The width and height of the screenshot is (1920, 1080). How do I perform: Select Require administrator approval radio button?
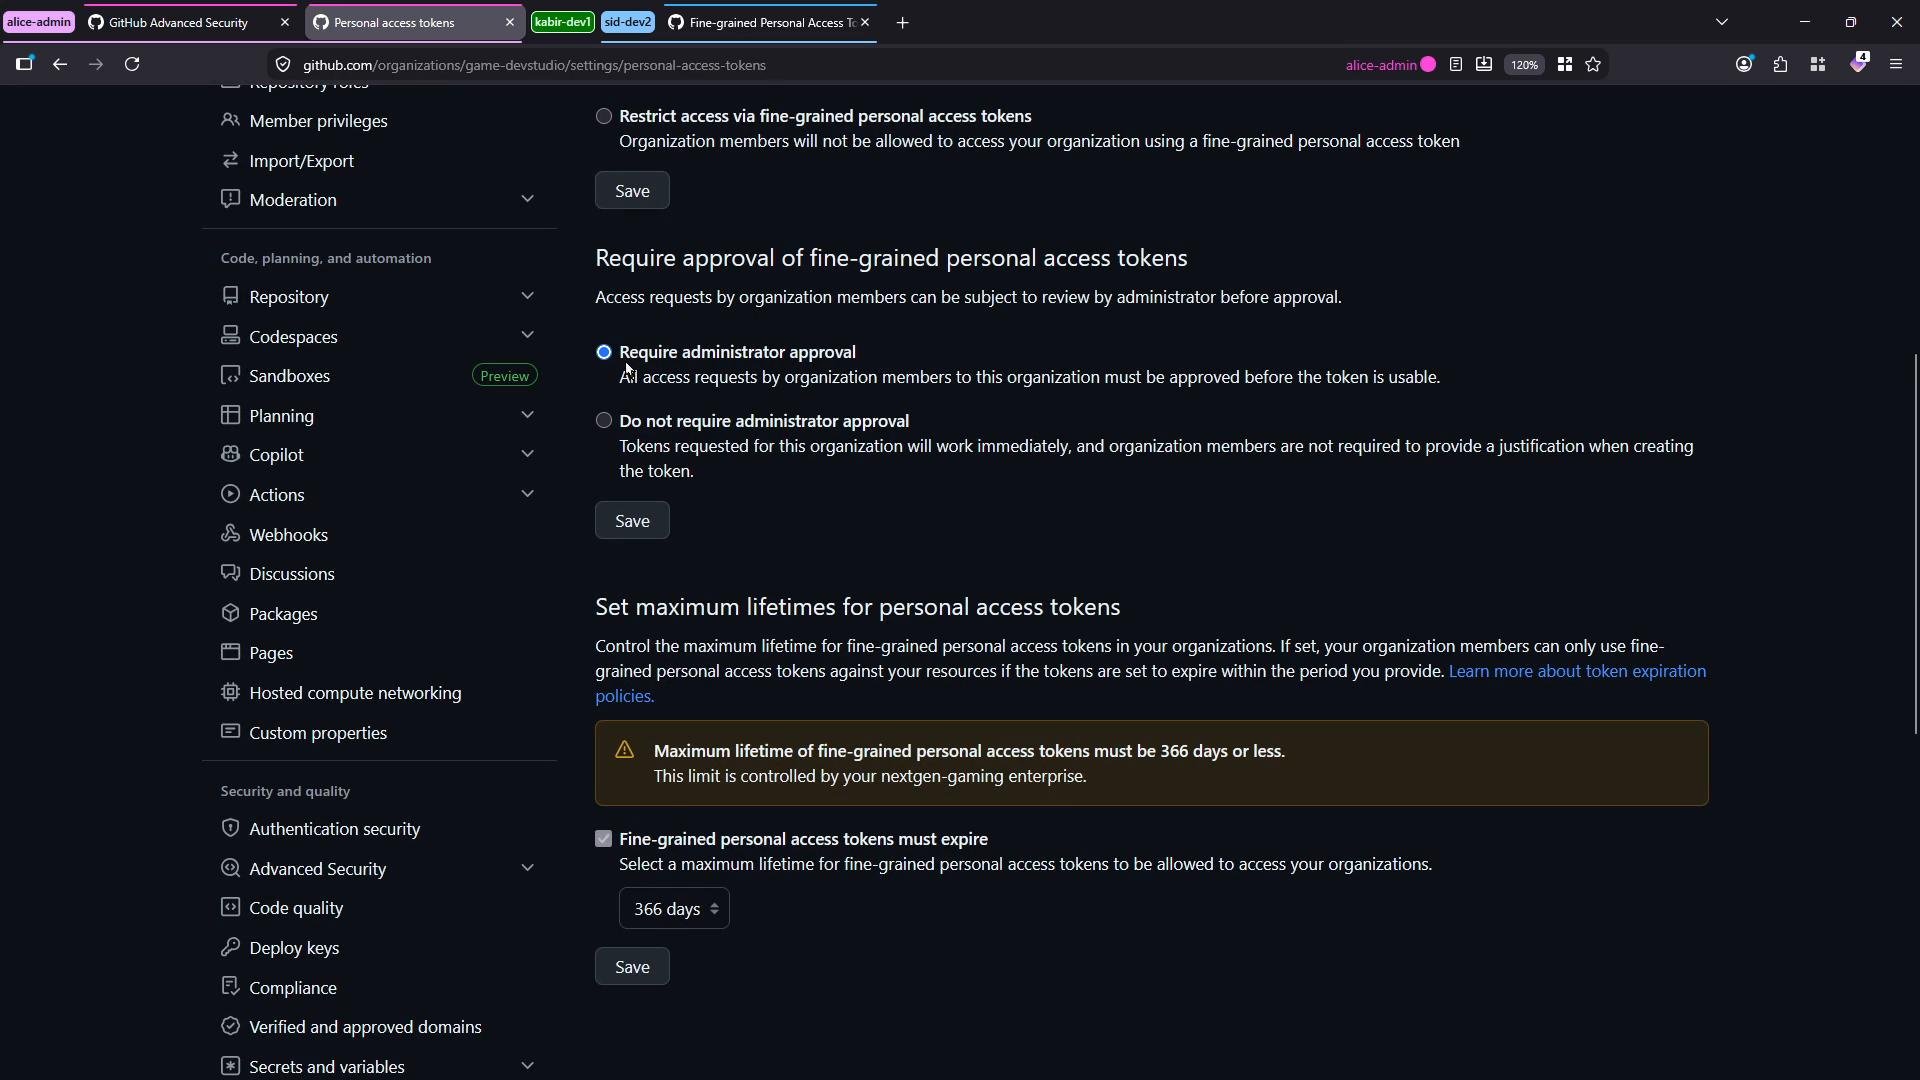[604, 352]
